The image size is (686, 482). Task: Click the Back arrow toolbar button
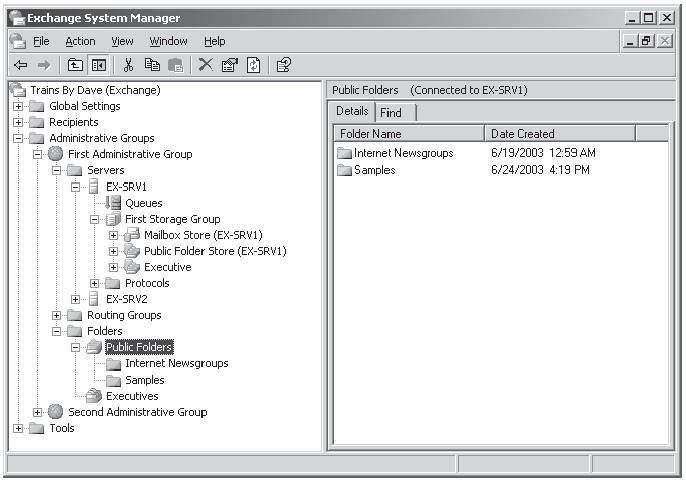coord(21,66)
